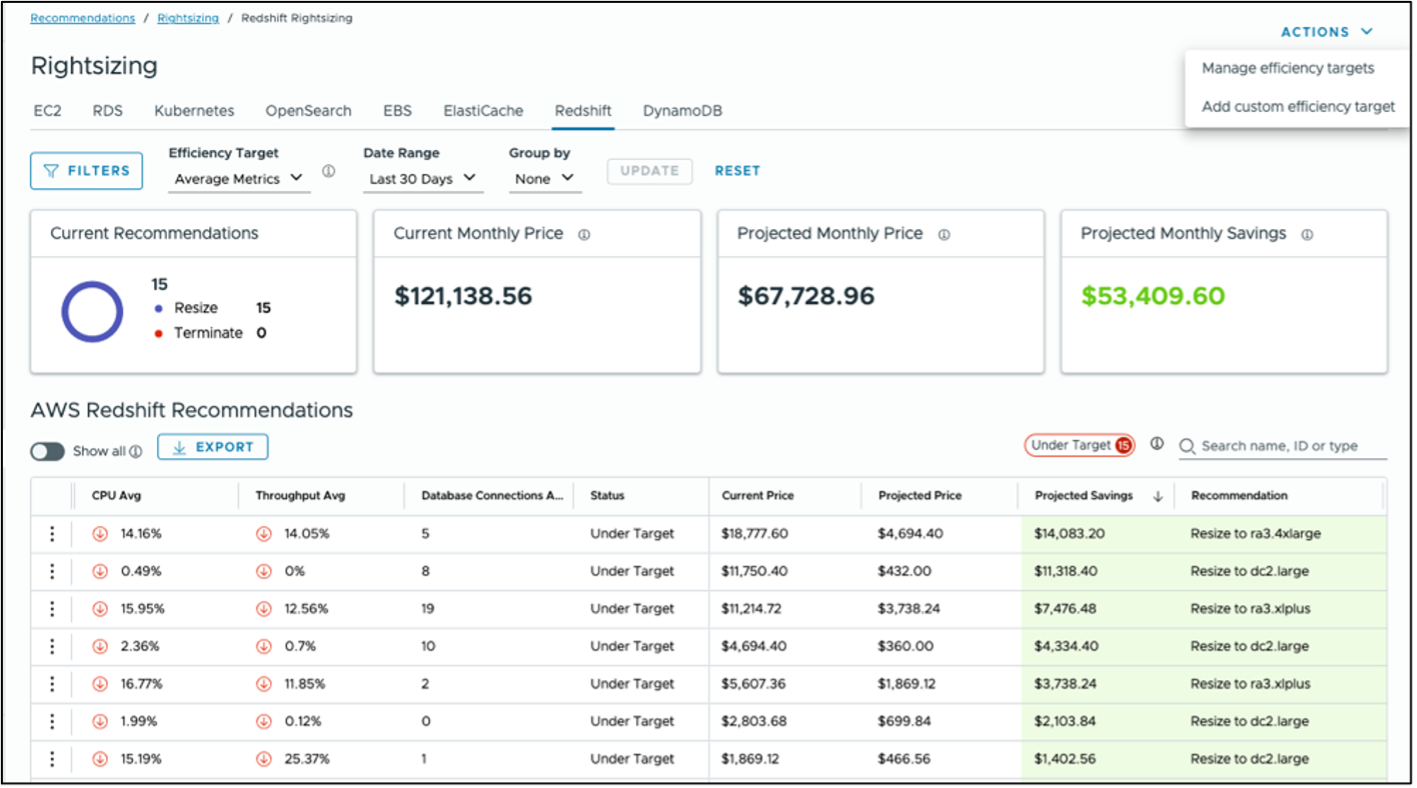1417x788 pixels.
Task: Click the $432.00 projected price cell
Action: [x=904, y=572]
